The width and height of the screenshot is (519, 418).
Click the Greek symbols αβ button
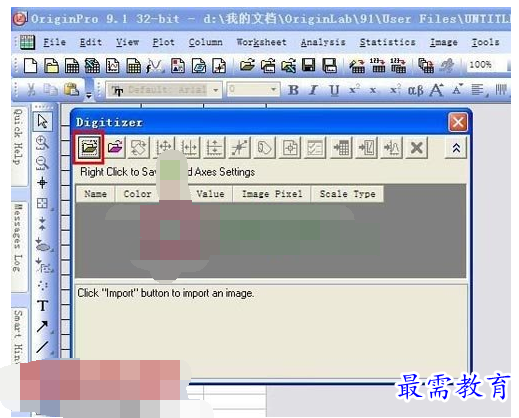[x=415, y=90]
